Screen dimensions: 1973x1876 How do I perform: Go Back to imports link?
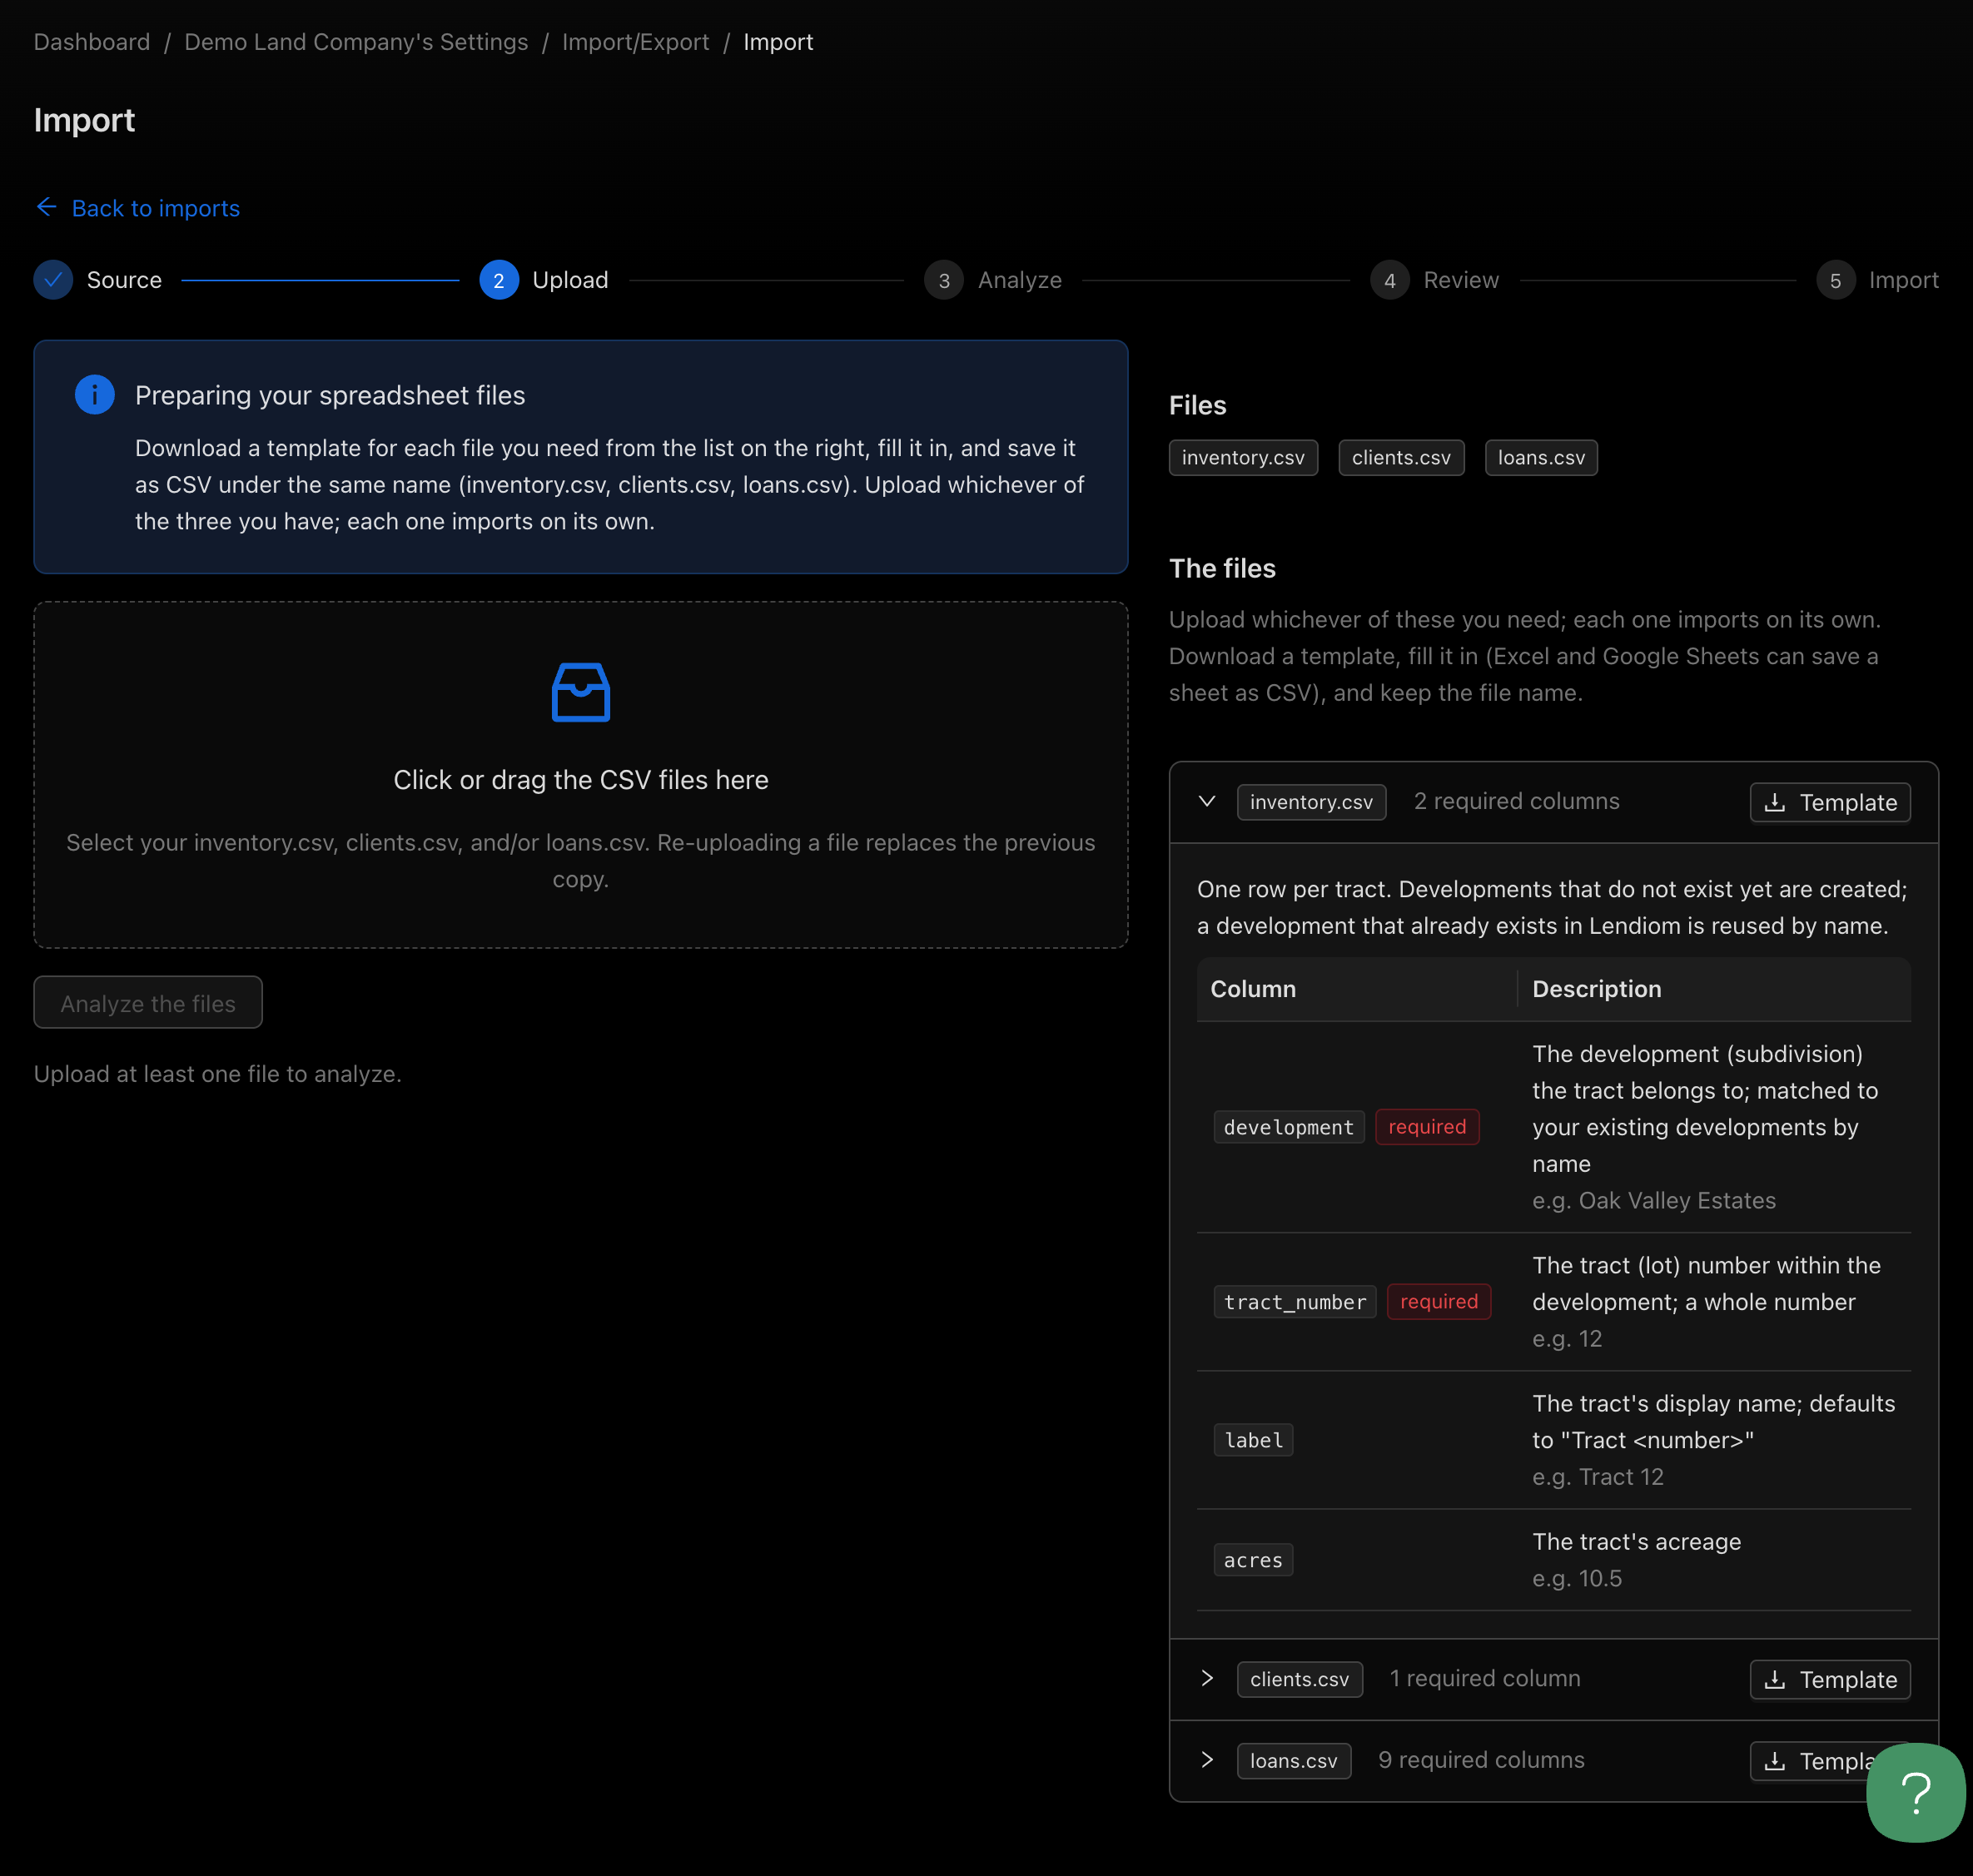click(x=156, y=208)
